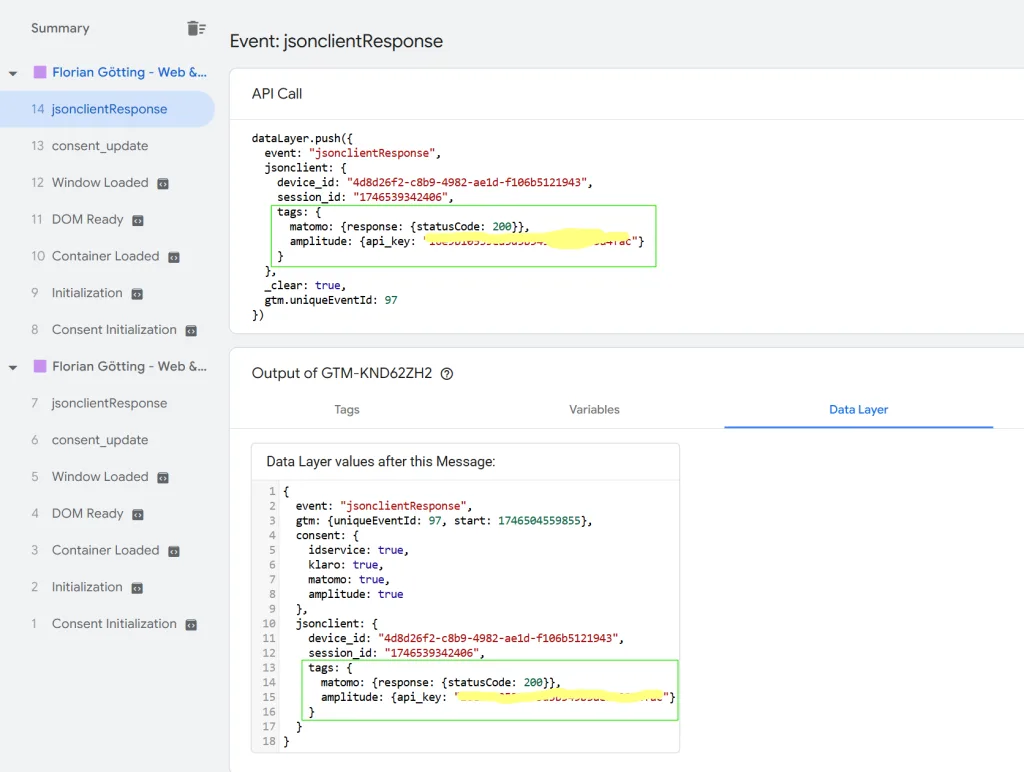Click device_id value on data layer line 11

click(x=498, y=638)
